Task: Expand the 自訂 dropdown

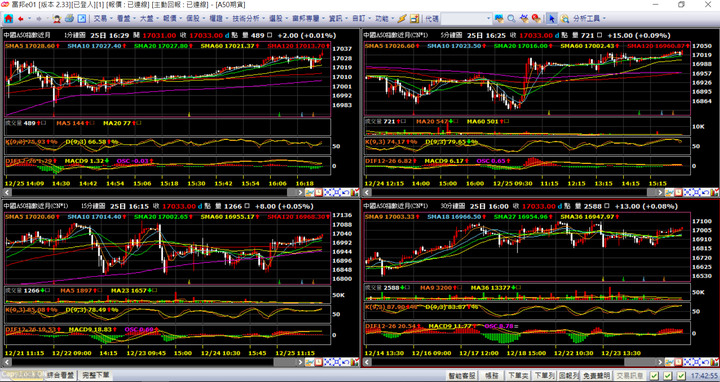Action: tap(370, 19)
